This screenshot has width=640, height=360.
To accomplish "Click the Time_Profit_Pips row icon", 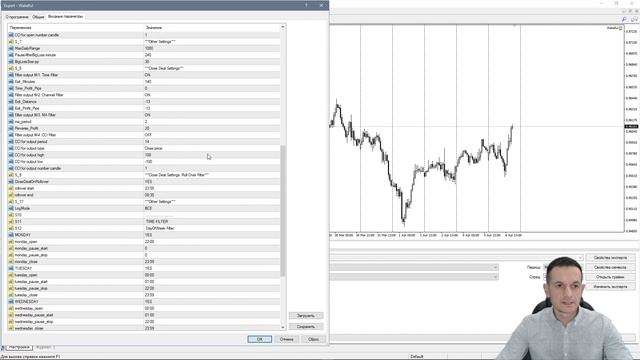I will 11,88.
